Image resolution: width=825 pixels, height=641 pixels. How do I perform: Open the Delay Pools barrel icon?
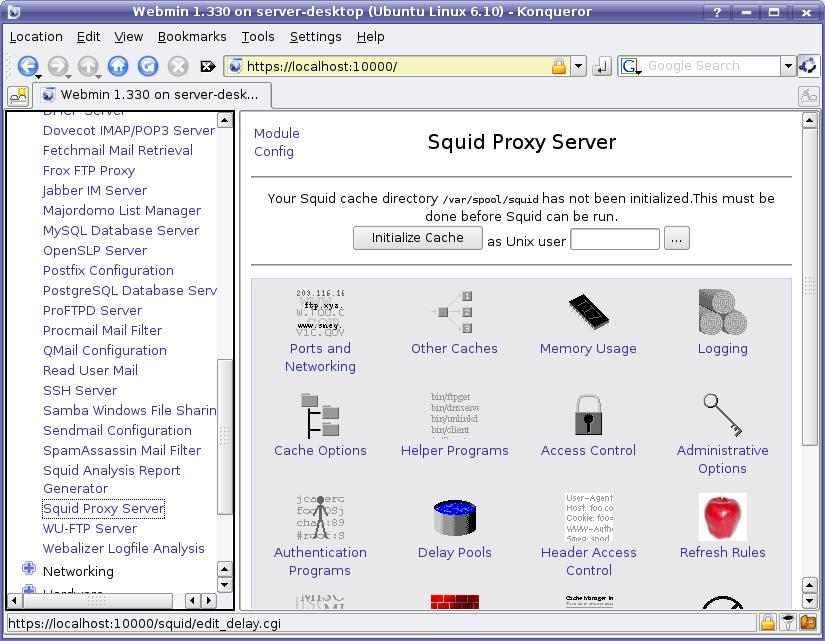point(454,517)
